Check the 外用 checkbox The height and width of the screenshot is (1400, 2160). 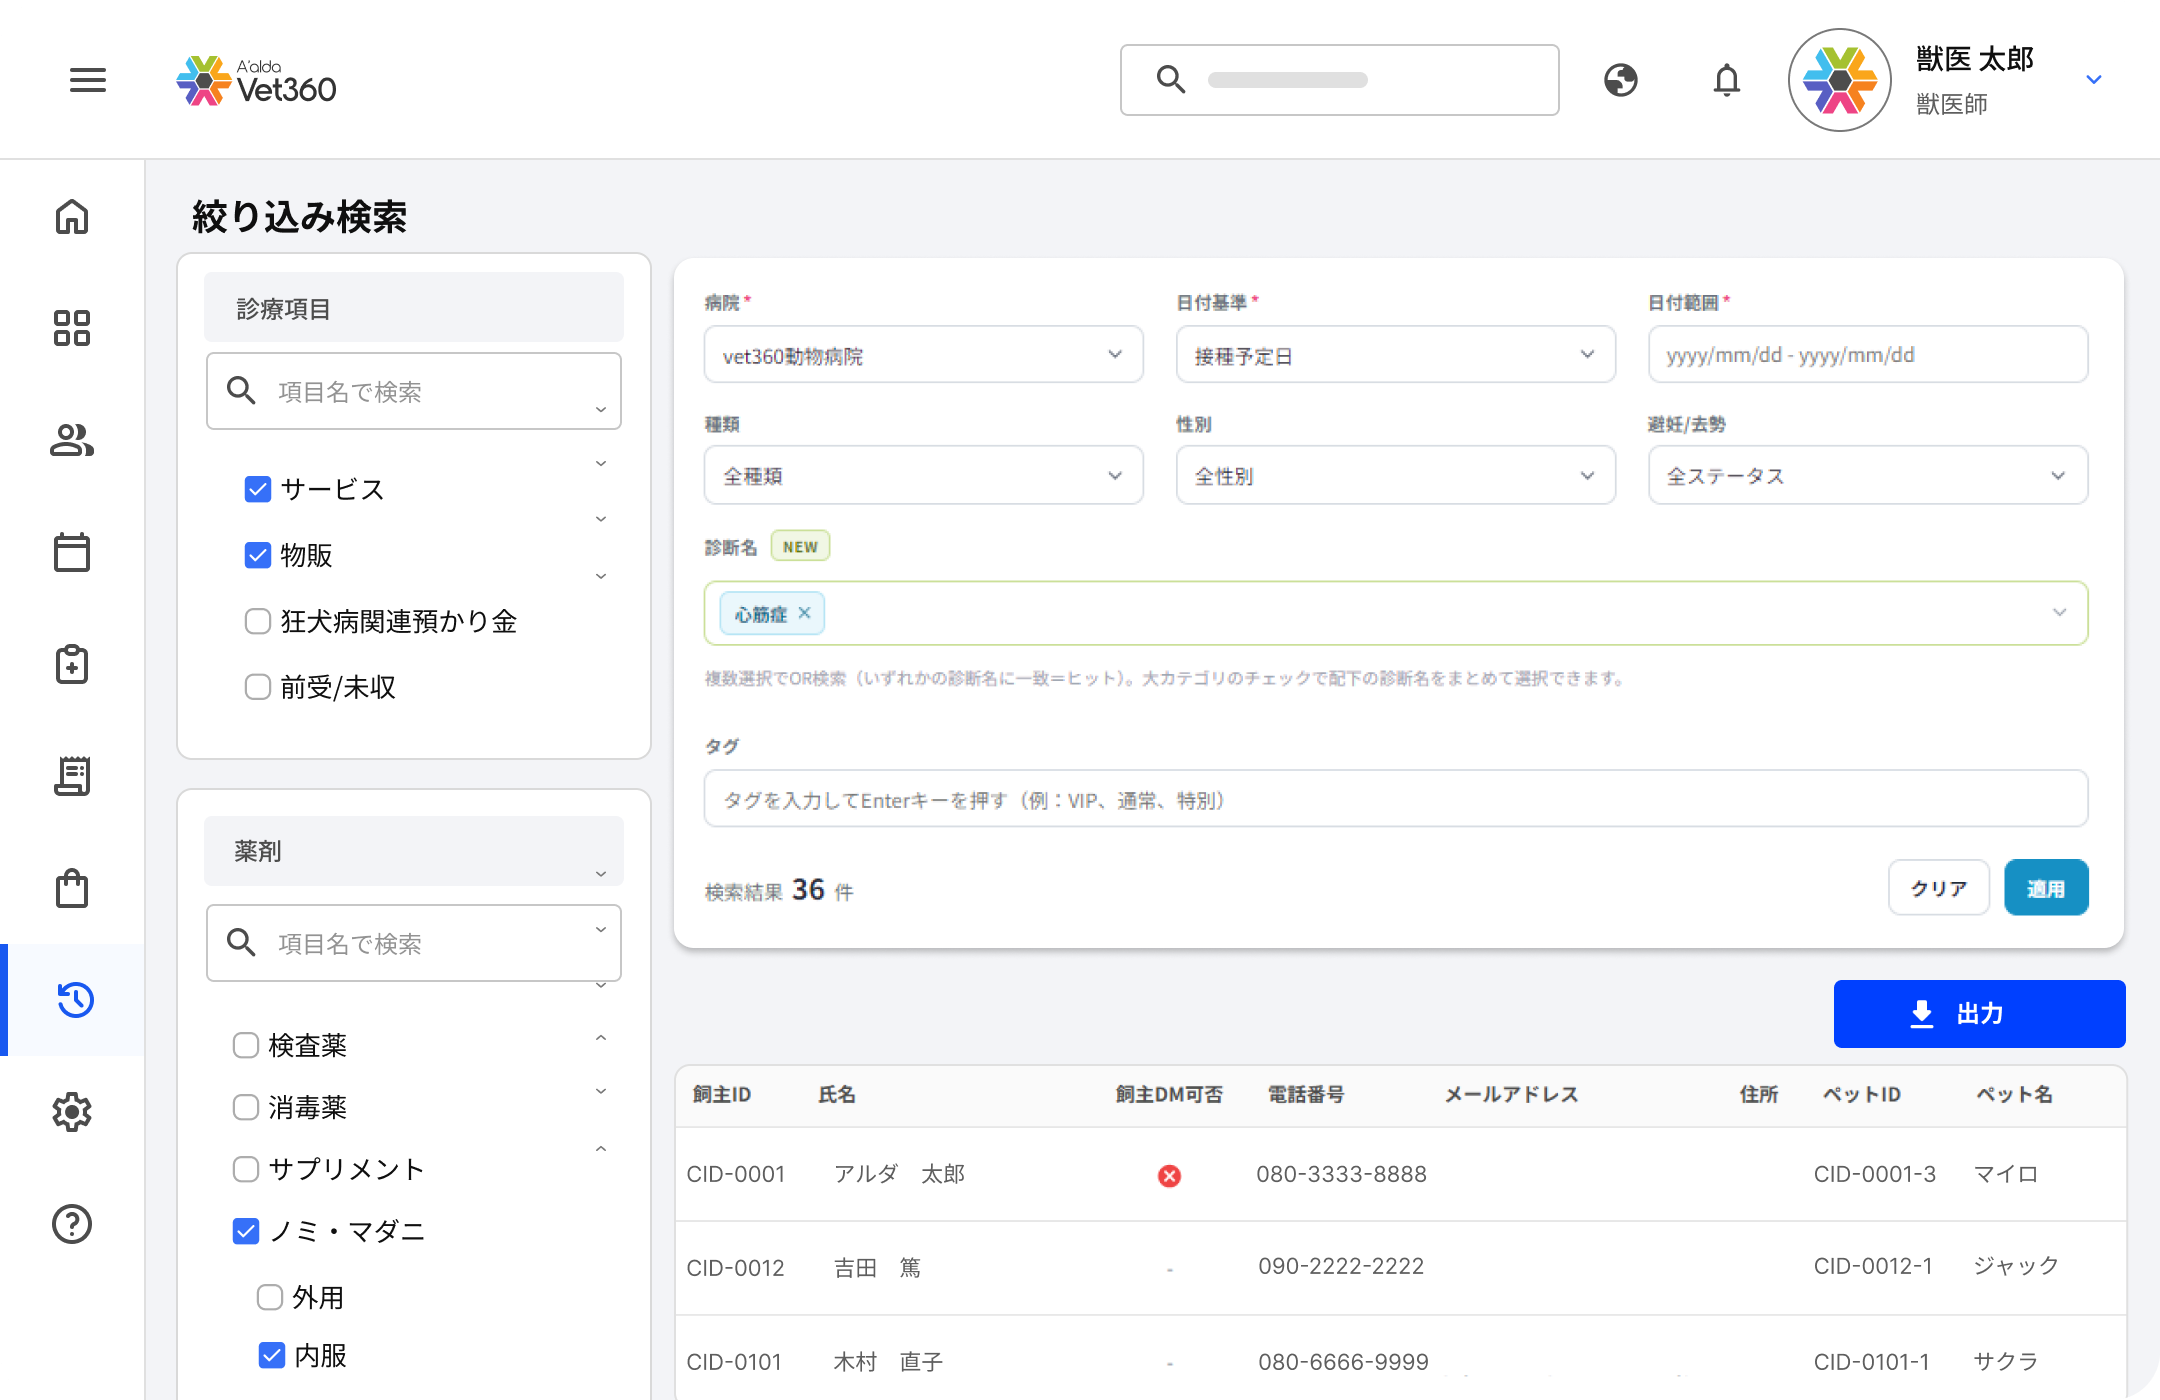(x=270, y=1297)
